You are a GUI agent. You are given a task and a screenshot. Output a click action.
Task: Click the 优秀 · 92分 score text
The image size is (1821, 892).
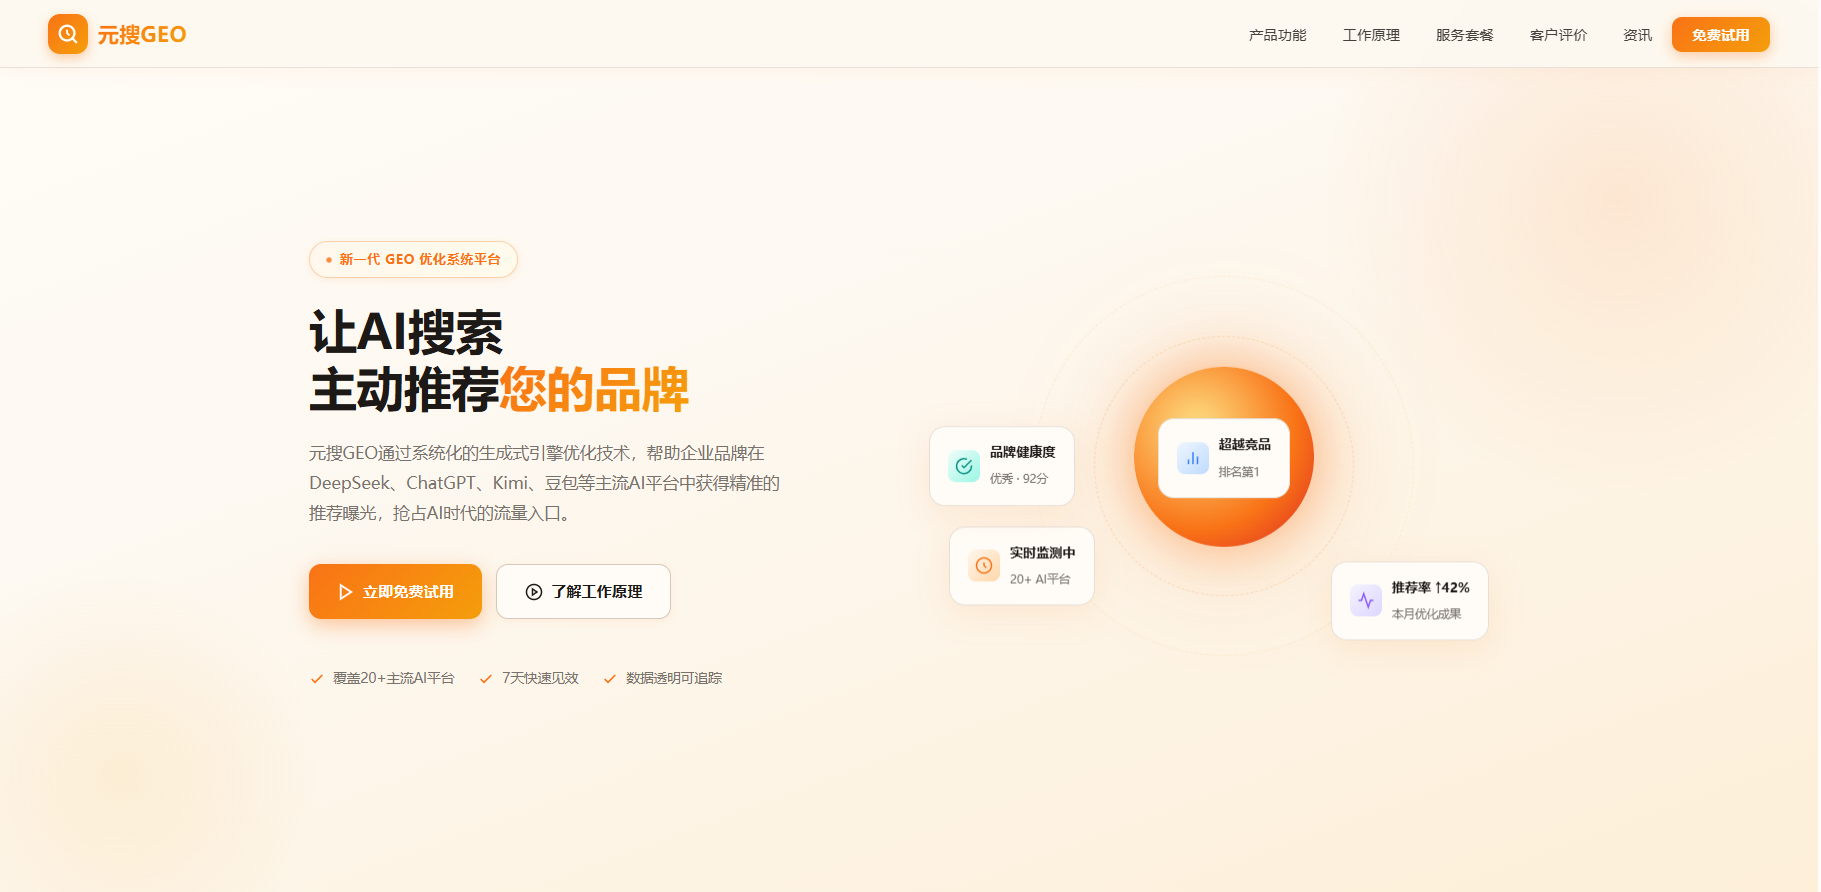click(1018, 479)
